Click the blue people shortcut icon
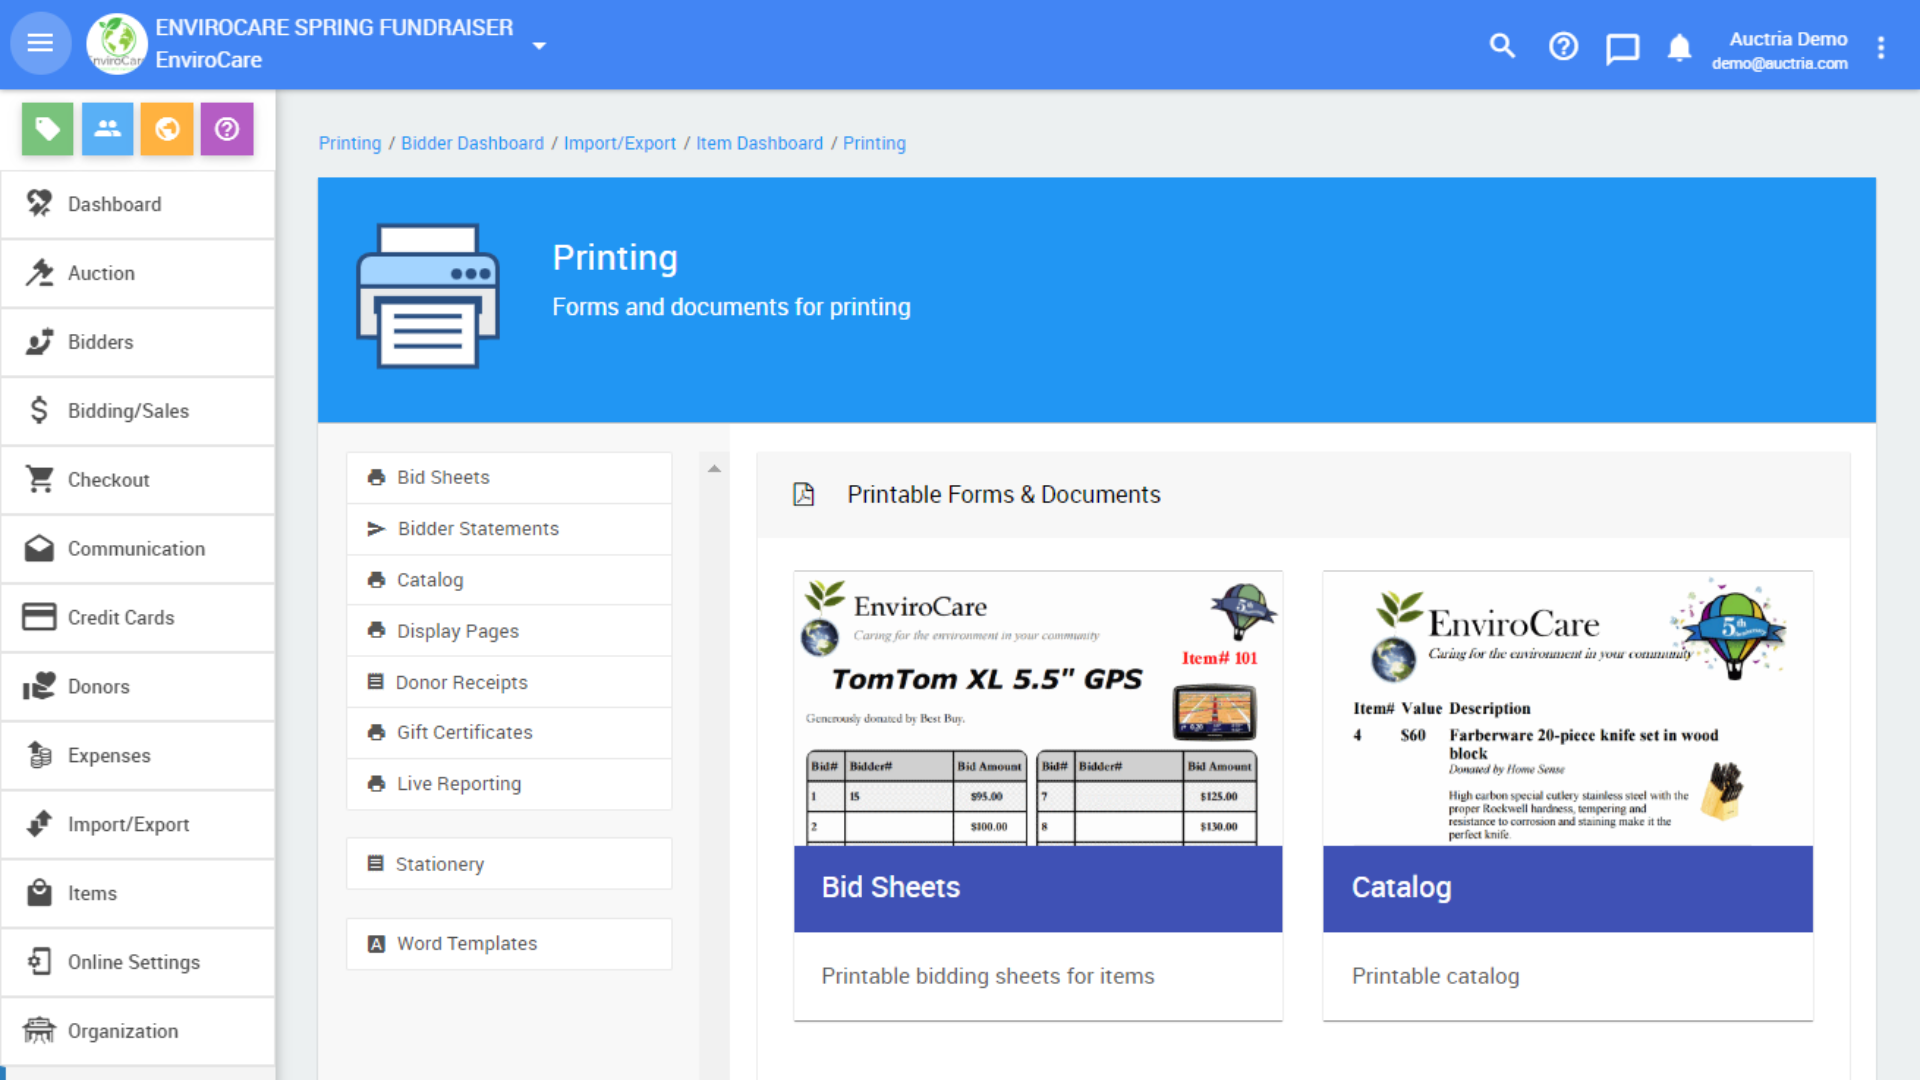The image size is (1920, 1080). (x=107, y=129)
